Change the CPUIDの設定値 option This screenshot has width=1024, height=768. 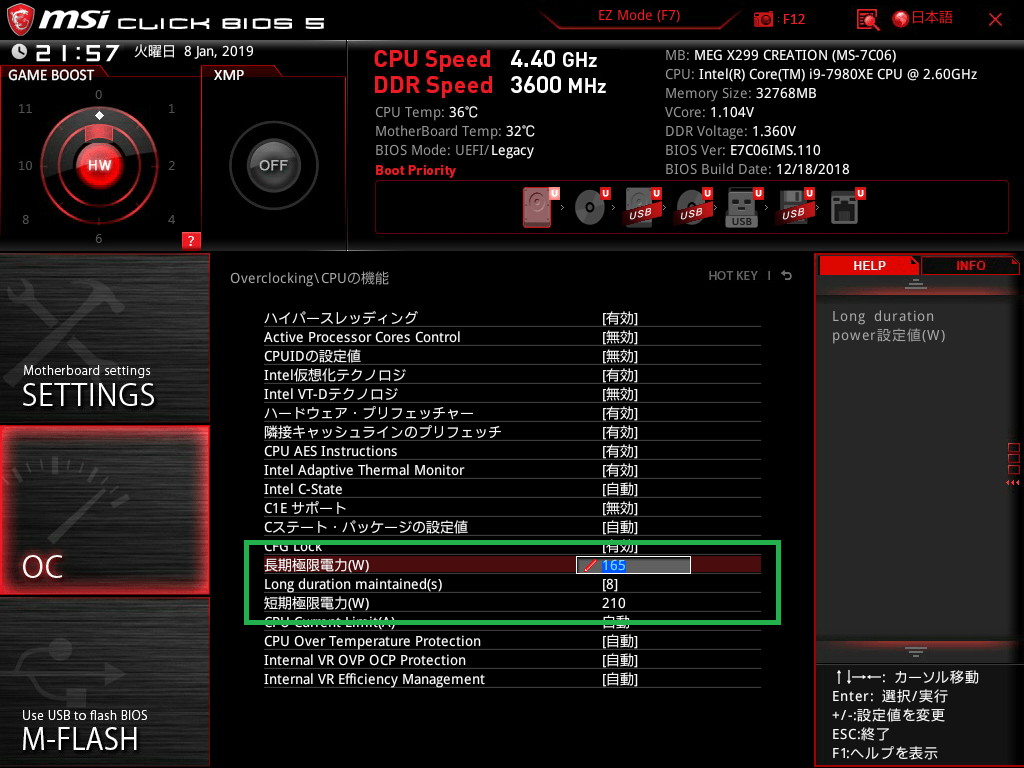click(620, 356)
